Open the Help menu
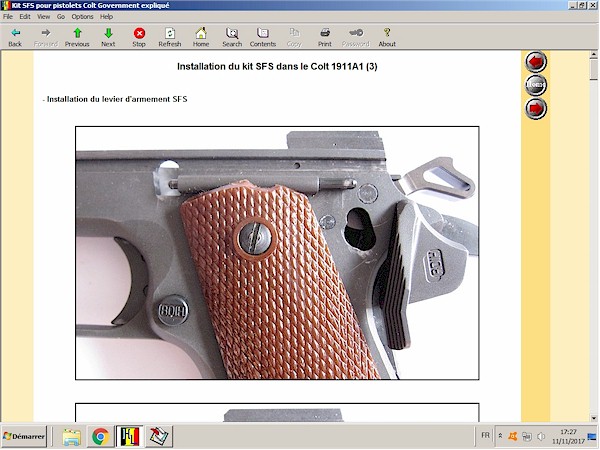The height and width of the screenshot is (450, 600). (106, 16)
